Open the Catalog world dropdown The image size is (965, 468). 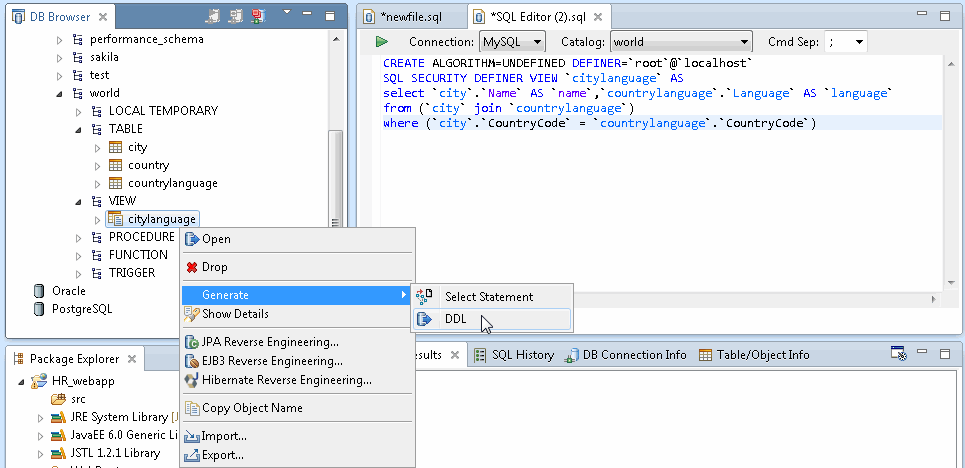pyautogui.click(x=681, y=42)
